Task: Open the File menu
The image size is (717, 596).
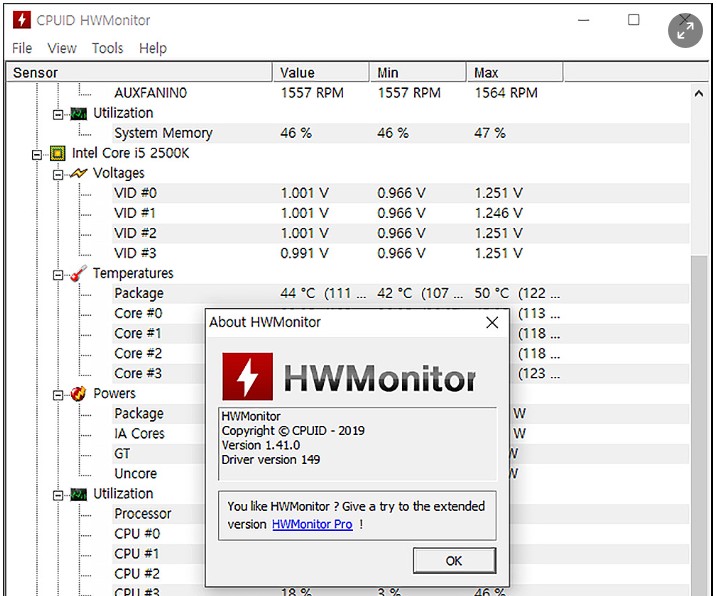Action: tap(22, 48)
